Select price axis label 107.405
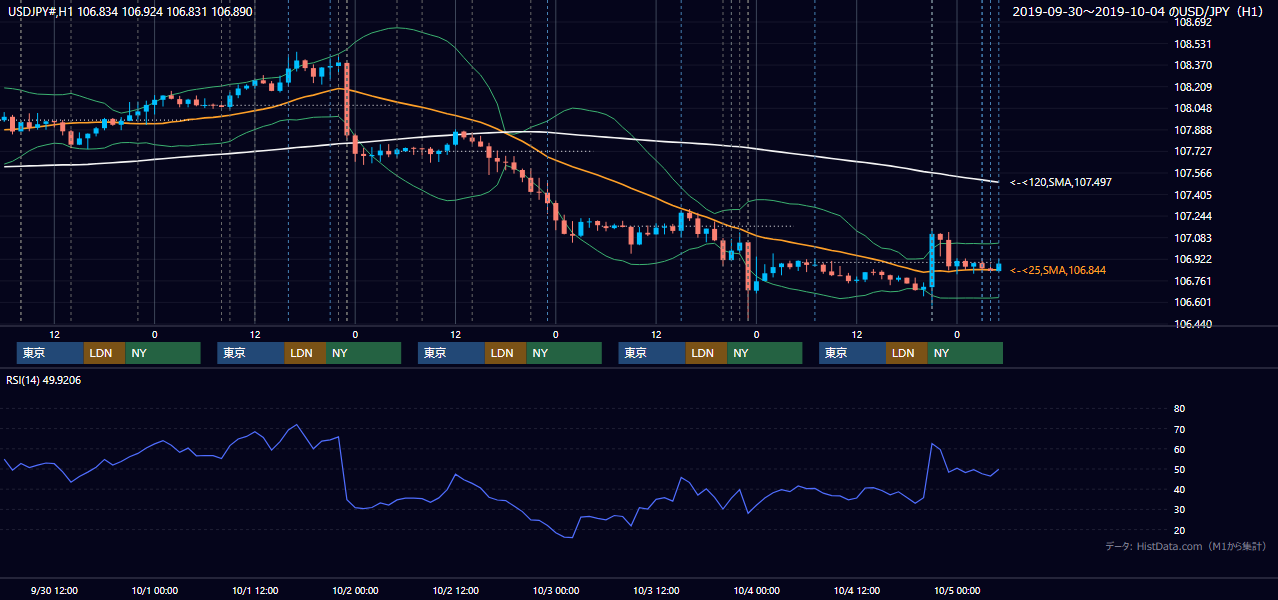This screenshot has width=1278, height=600. pyautogui.click(x=1193, y=195)
